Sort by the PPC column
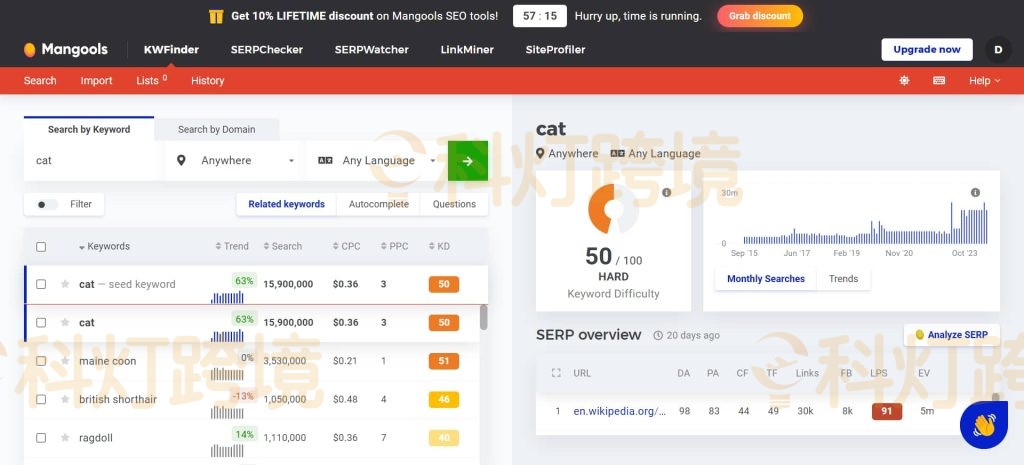Viewport: 1024px width, 465px height. tap(394, 246)
